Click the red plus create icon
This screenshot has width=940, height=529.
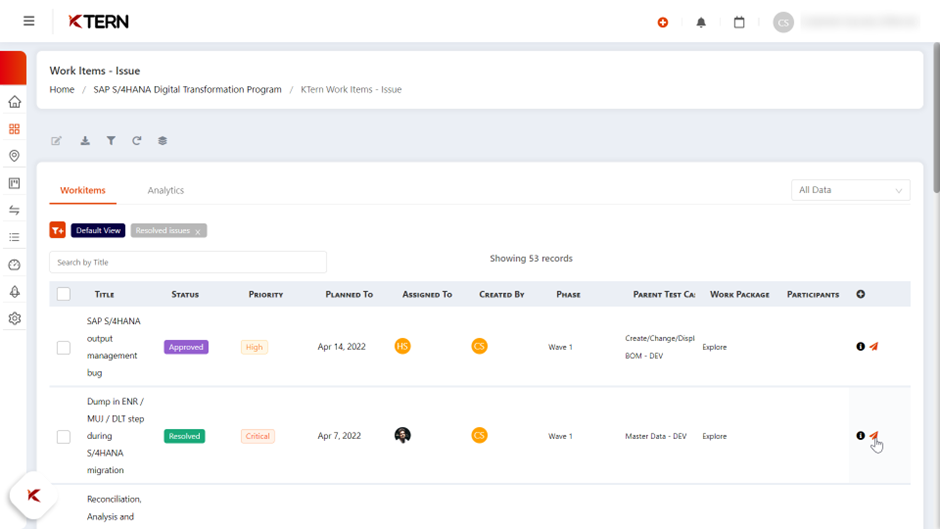pos(662,22)
